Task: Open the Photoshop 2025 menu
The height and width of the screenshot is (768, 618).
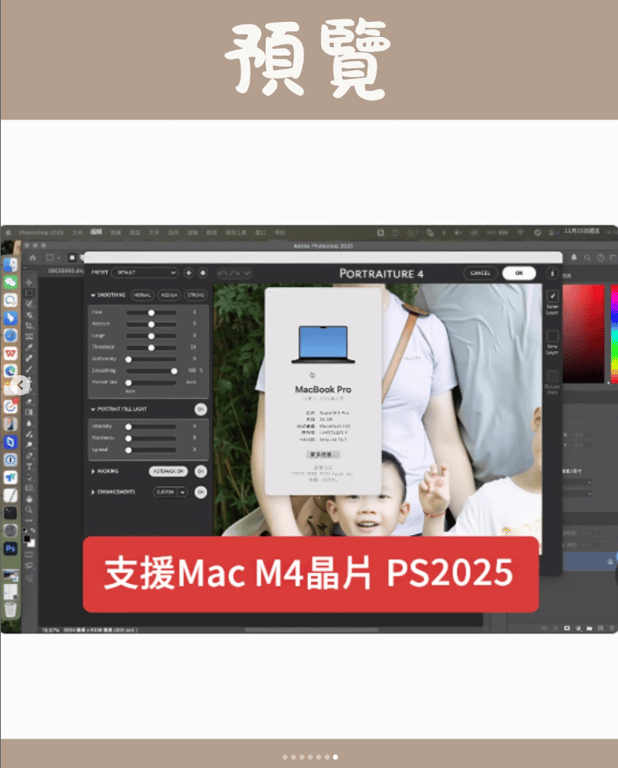Action: pos(42,233)
